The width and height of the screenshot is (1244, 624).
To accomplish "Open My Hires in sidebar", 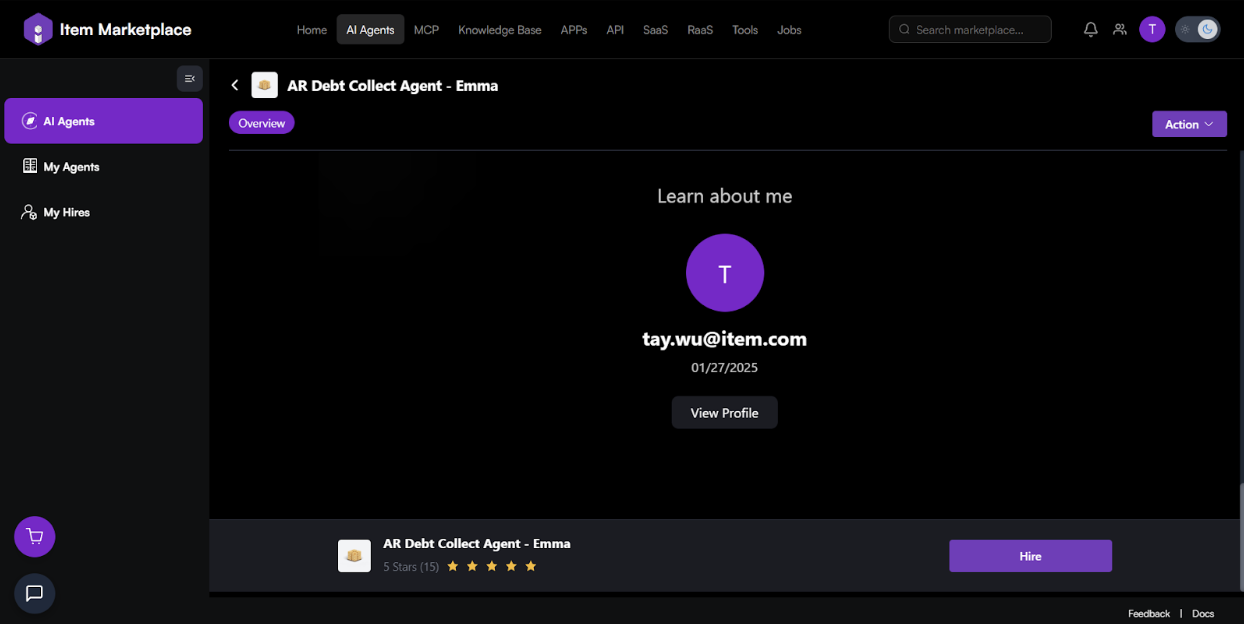I will click(67, 213).
